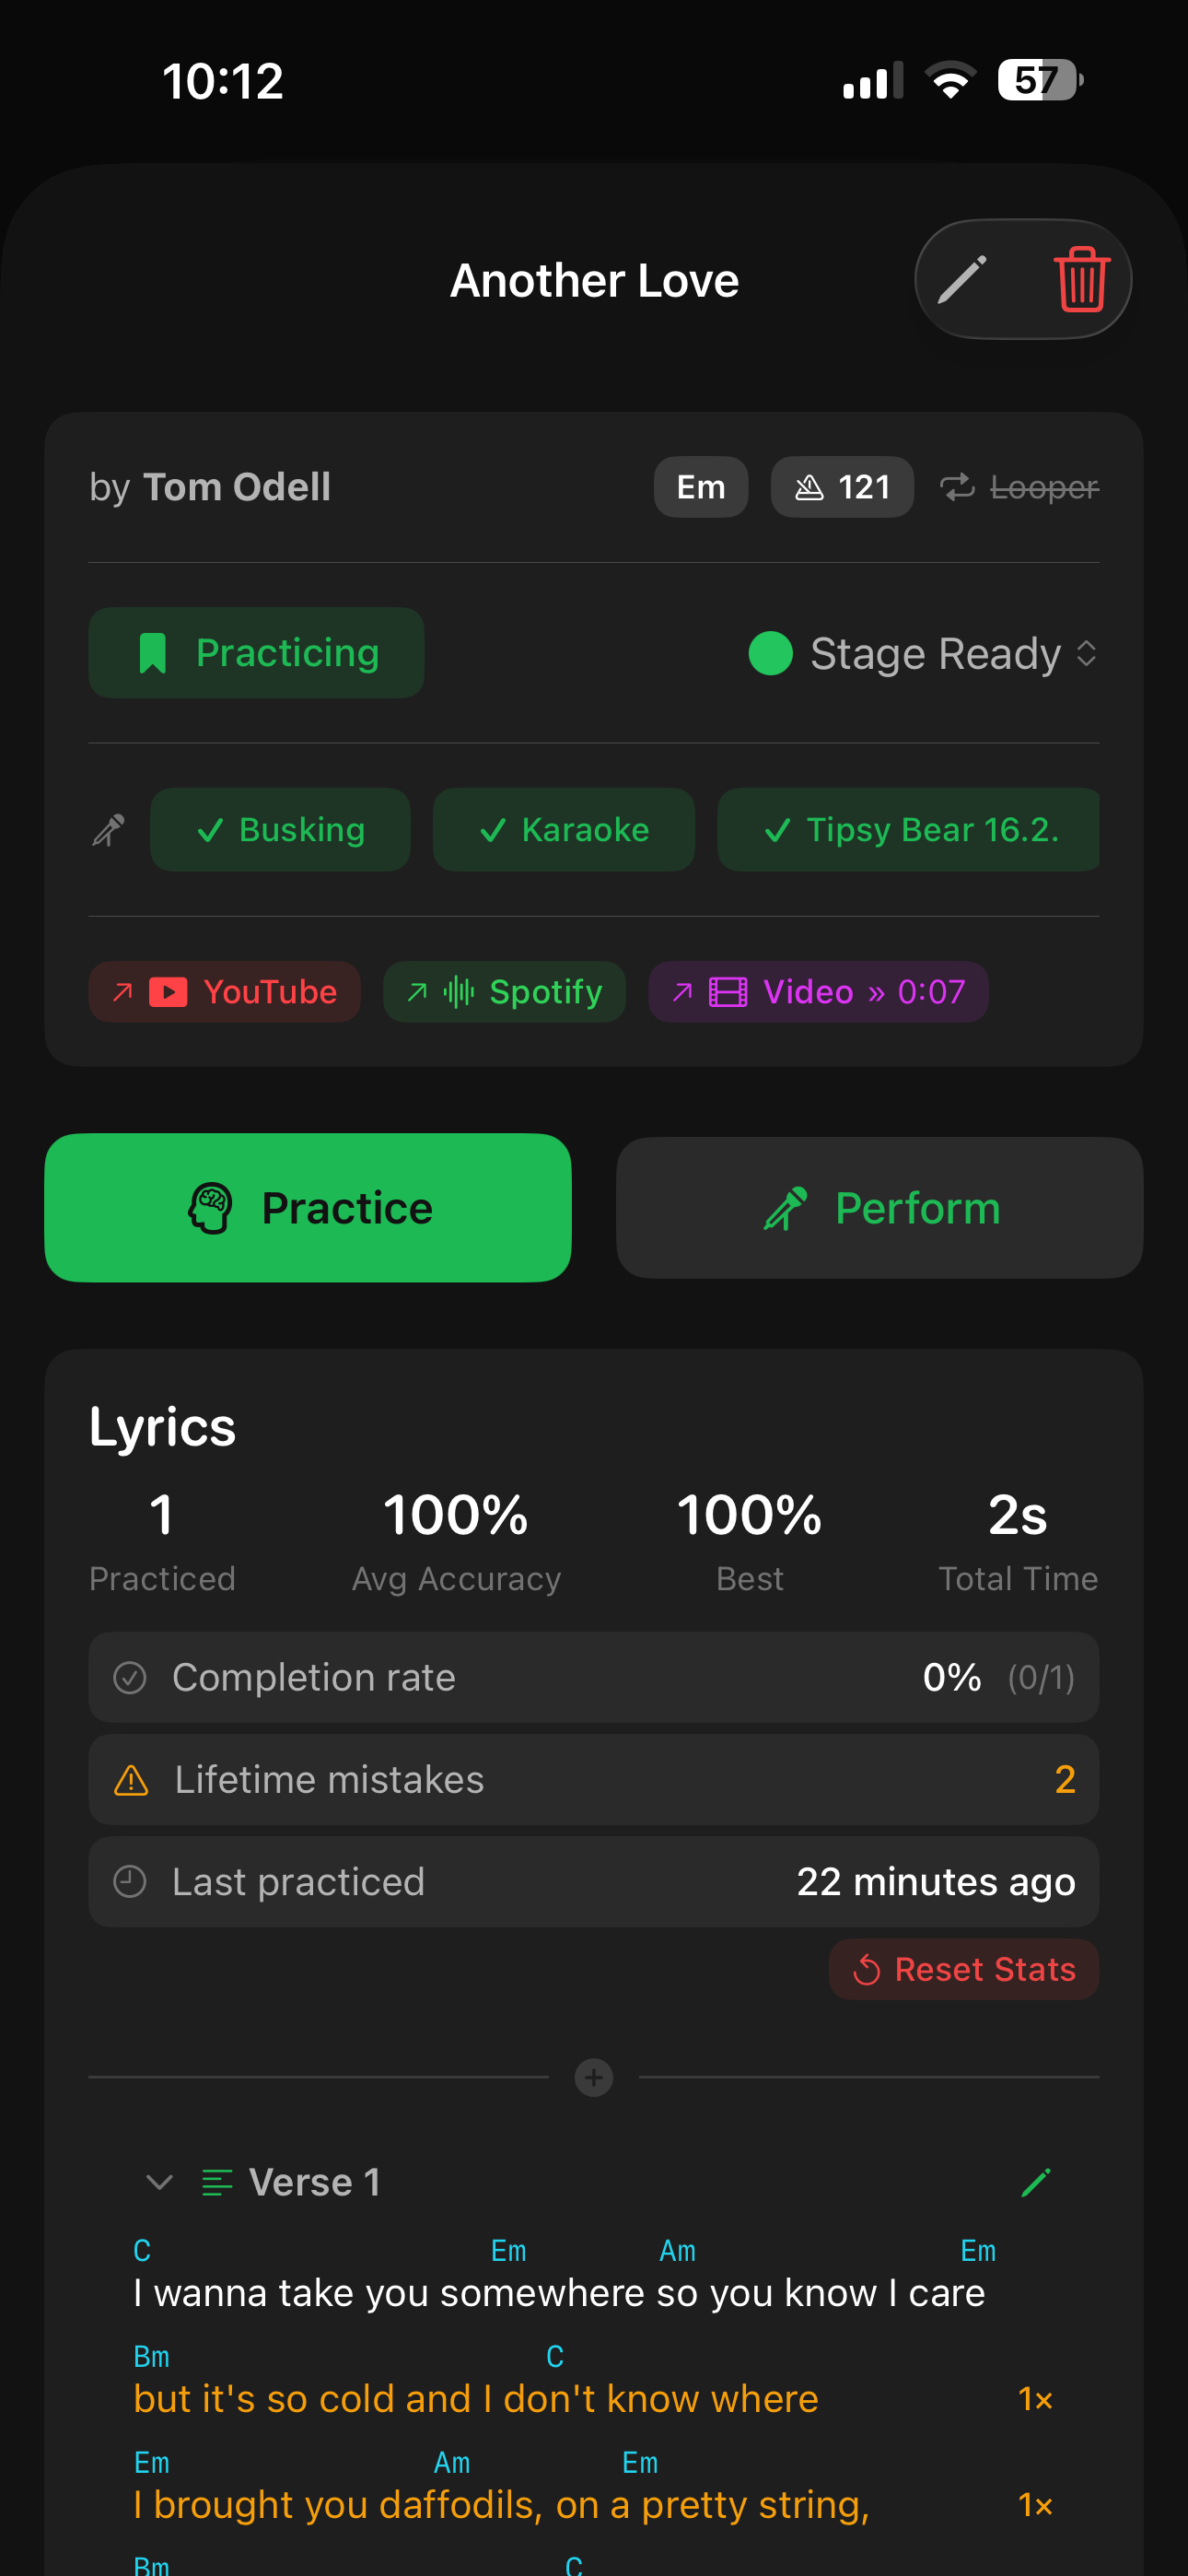Click the completion rate checkmark circle icon
The width and height of the screenshot is (1188, 2576).
point(130,1677)
